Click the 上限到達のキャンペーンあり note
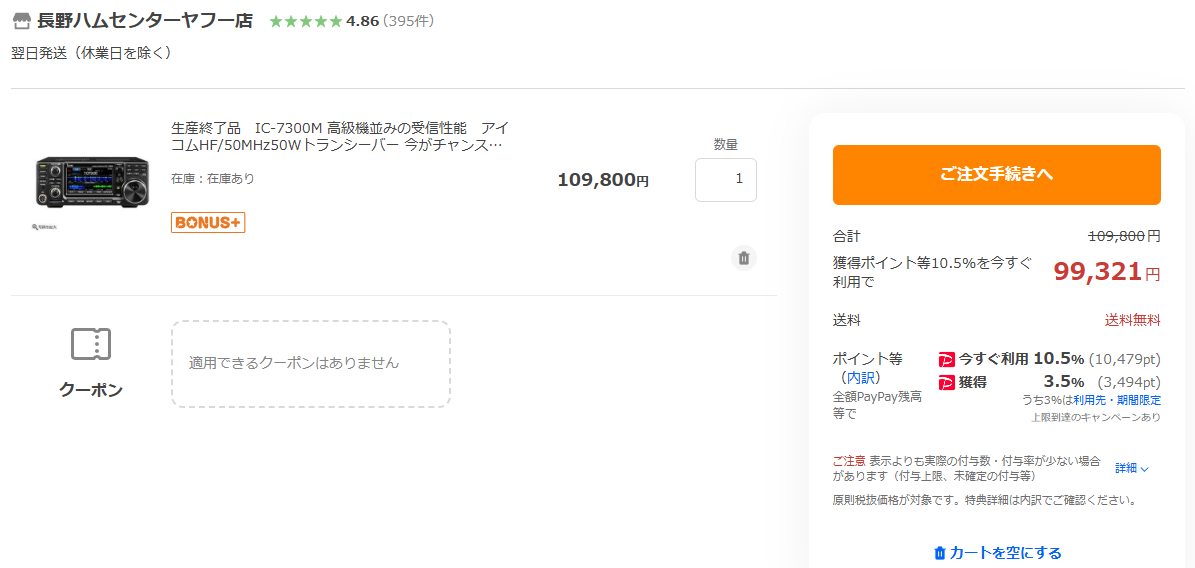This screenshot has width=1195, height=568. tap(1096, 417)
